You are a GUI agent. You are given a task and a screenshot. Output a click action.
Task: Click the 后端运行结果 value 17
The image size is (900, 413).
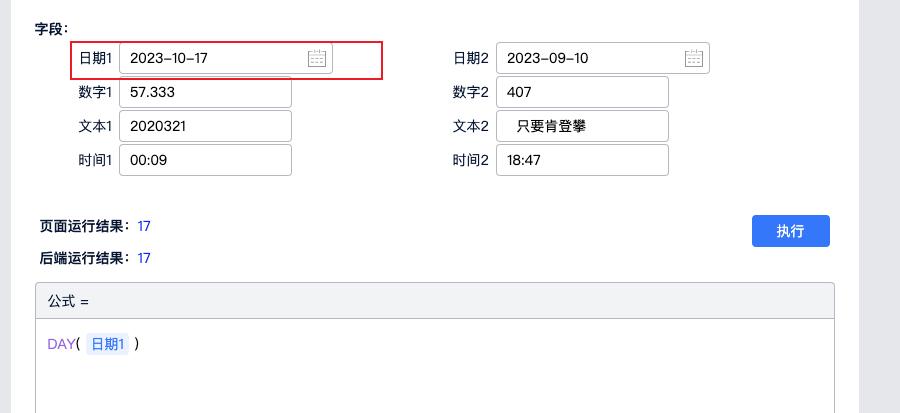(144, 258)
